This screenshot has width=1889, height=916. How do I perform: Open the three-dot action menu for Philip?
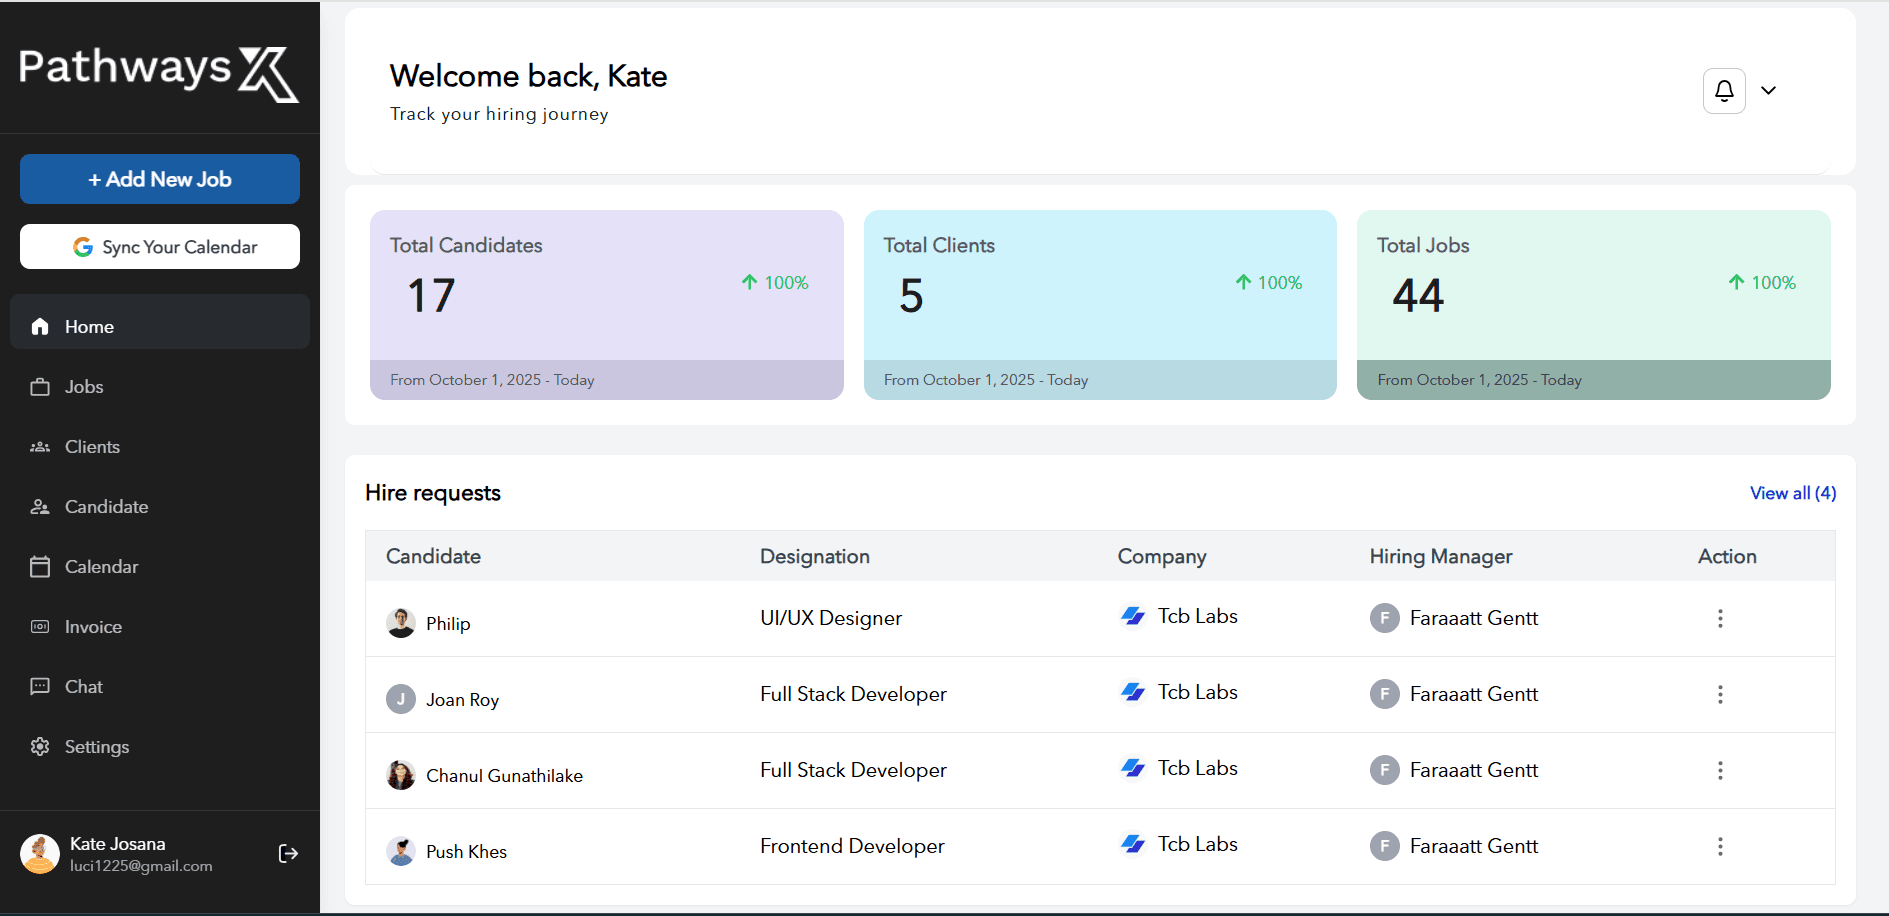click(1720, 618)
